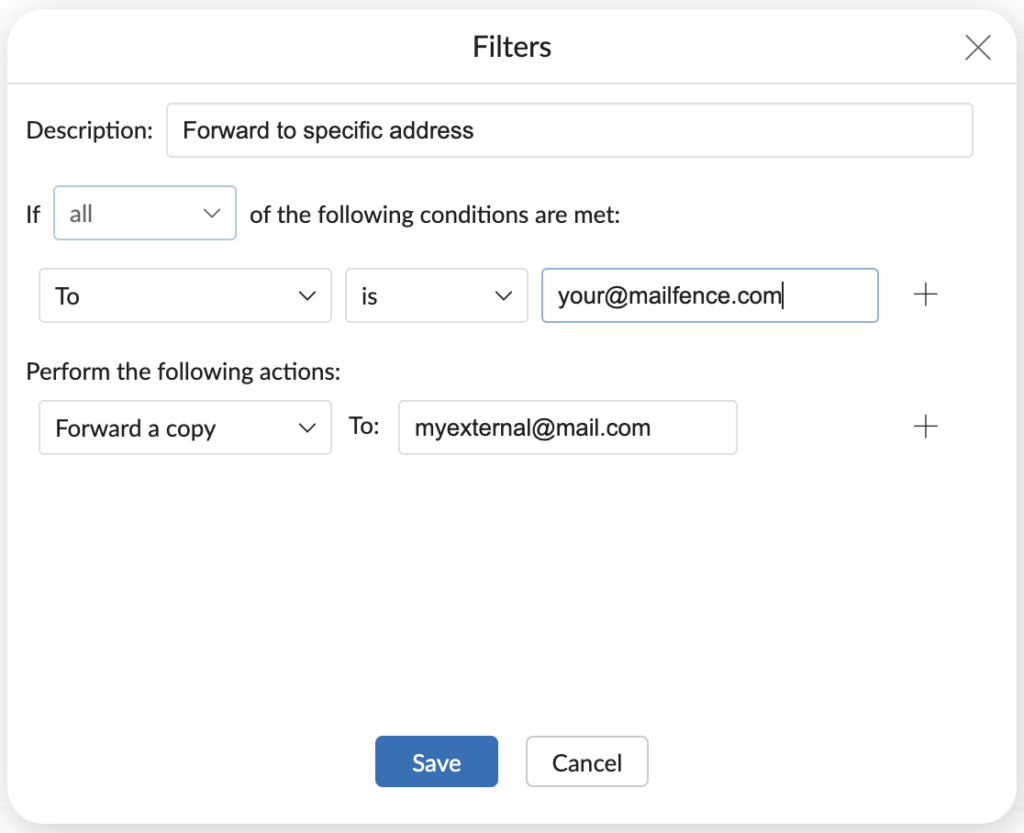Open the 'To' header field dropdown
This screenshot has height=833, width=1024.
point(184,296)
